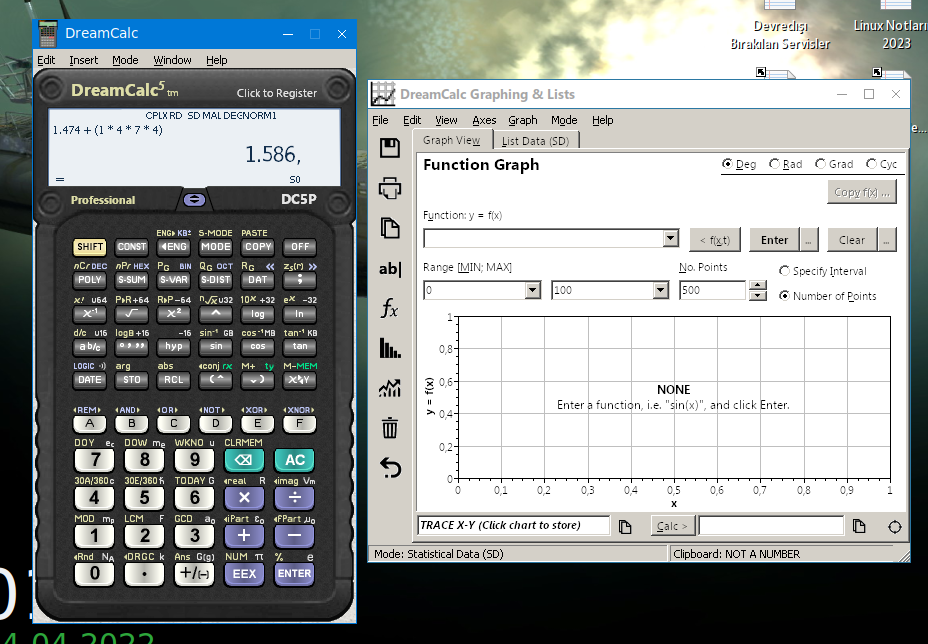Switch to the Graph View tab

pos(452,140)
